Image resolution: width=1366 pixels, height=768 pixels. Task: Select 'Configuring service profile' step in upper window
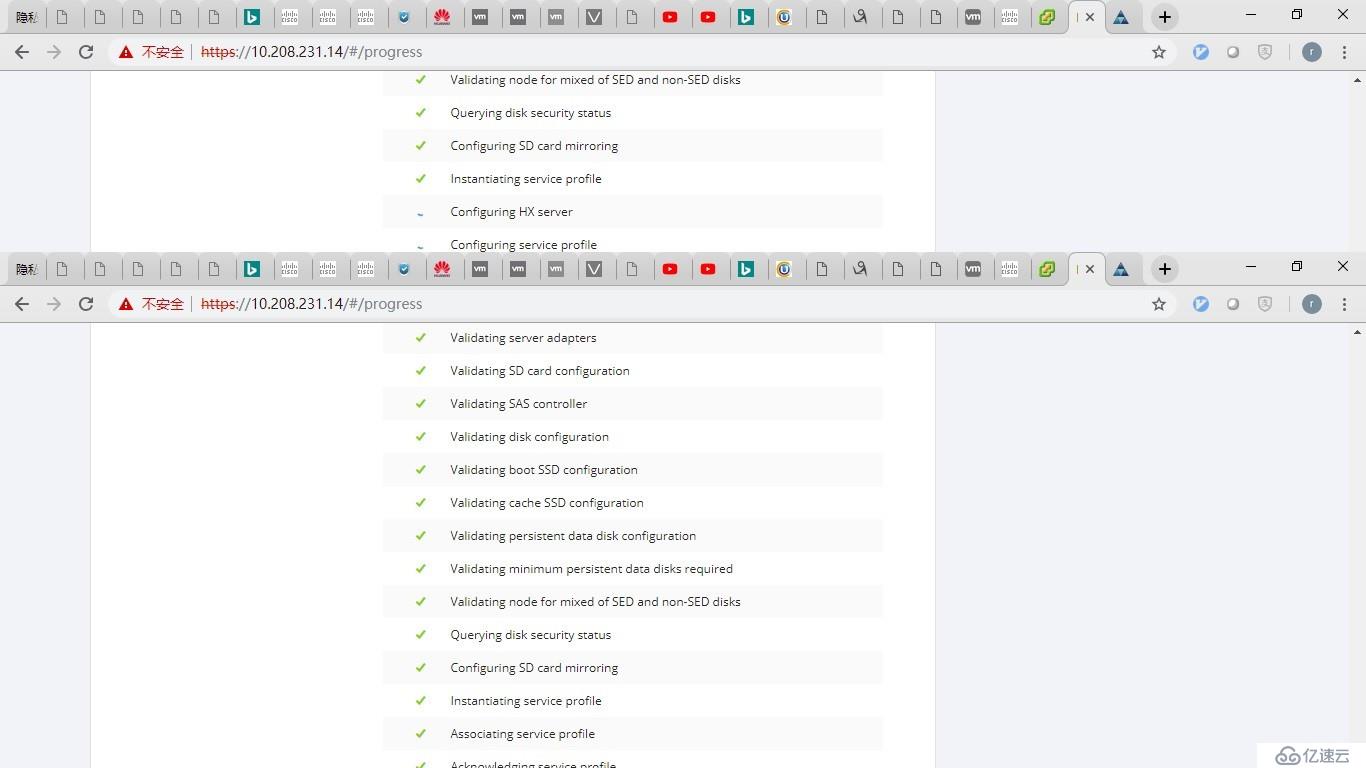tap(632, 243)
